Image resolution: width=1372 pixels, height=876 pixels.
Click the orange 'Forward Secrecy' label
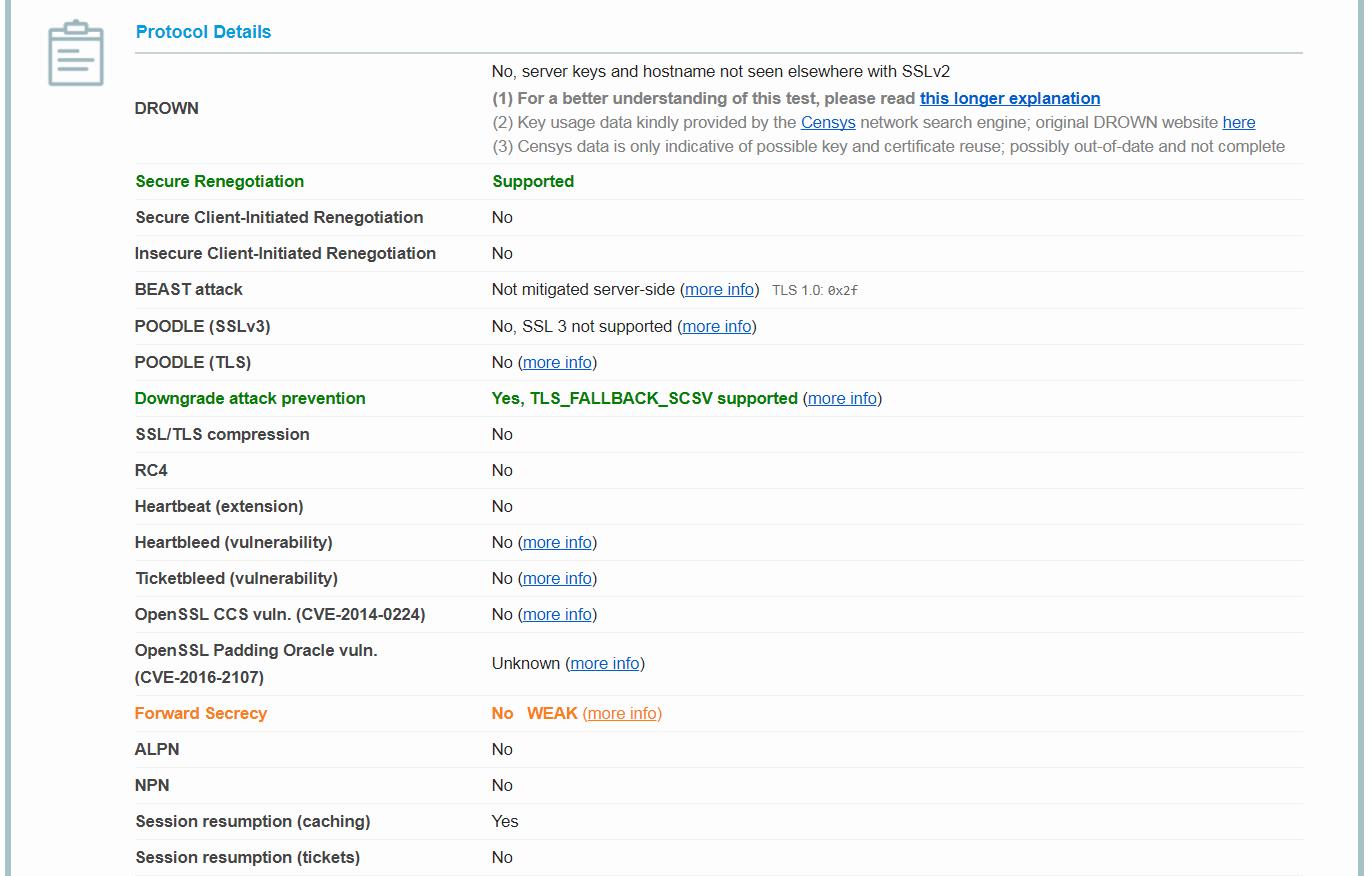[201, 713]
